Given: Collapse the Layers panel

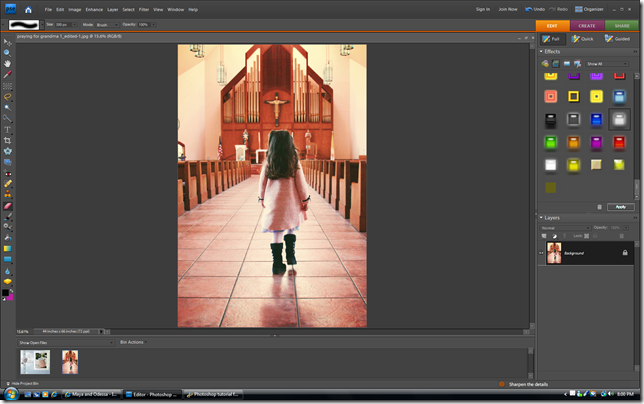Looking at the screenshot, I should pyautogui.click(x=541, y=218).
